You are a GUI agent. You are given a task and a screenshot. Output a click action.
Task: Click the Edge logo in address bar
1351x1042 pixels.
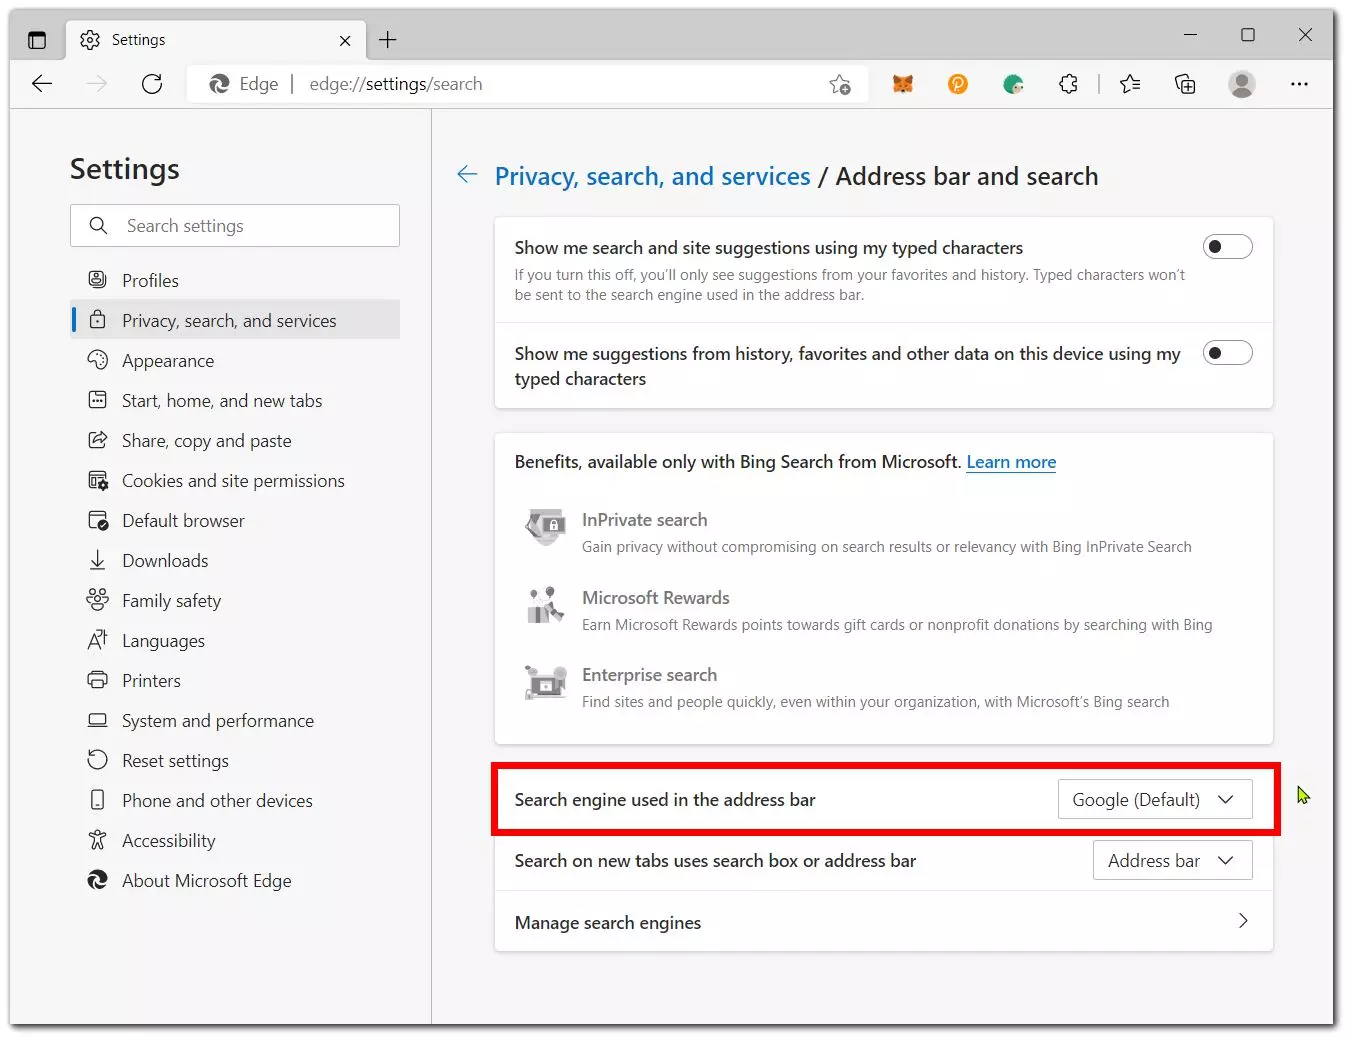[x=219, y=84]
